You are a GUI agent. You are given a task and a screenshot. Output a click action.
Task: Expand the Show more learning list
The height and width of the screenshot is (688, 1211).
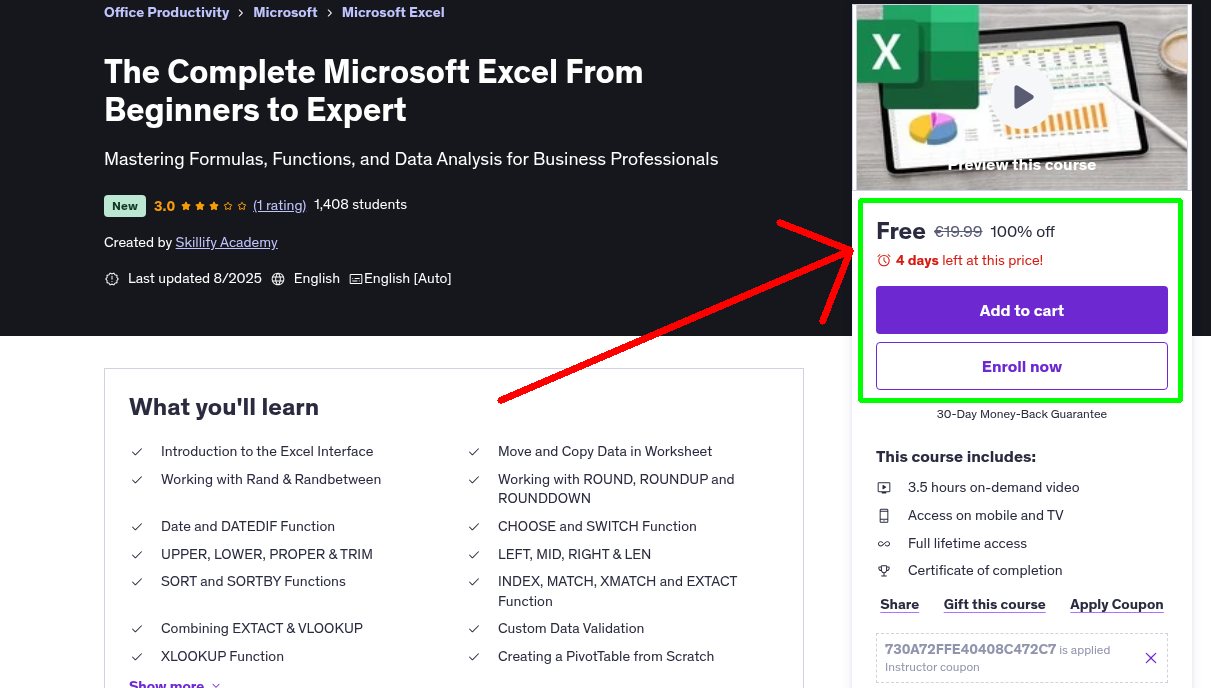click(x=175, y=684)
